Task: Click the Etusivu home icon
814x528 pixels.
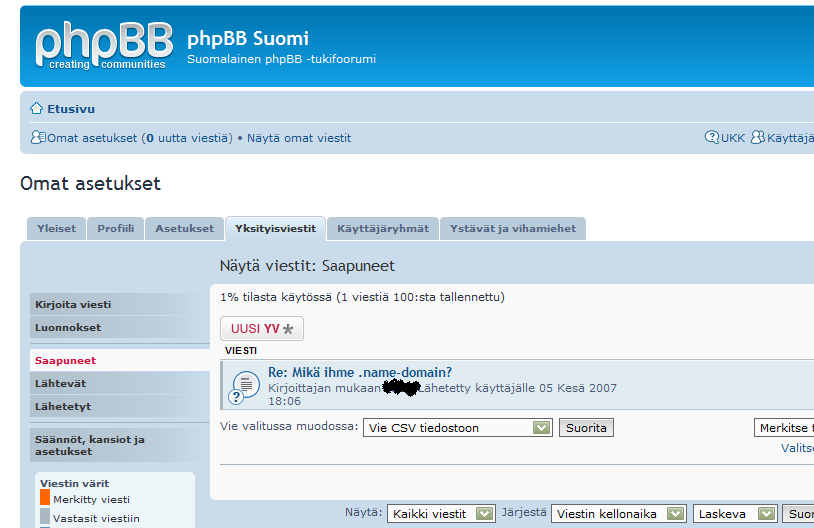Action: click(37, 109)
